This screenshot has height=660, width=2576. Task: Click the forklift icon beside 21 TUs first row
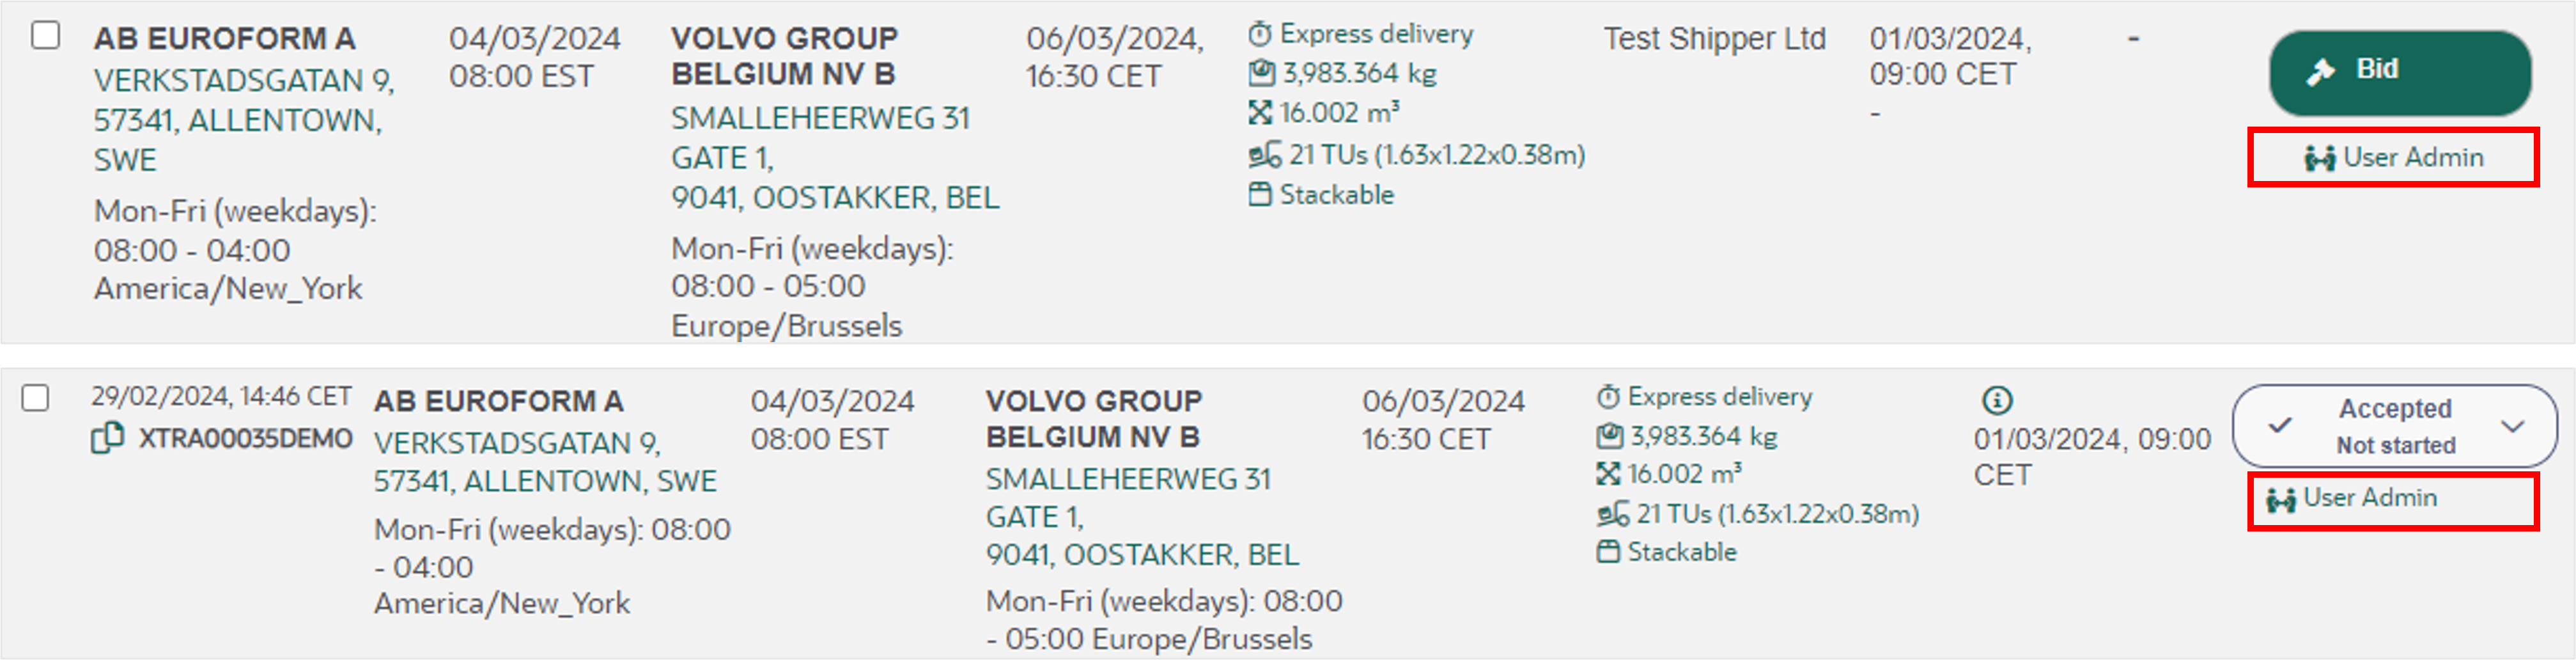click(1264, 155)
